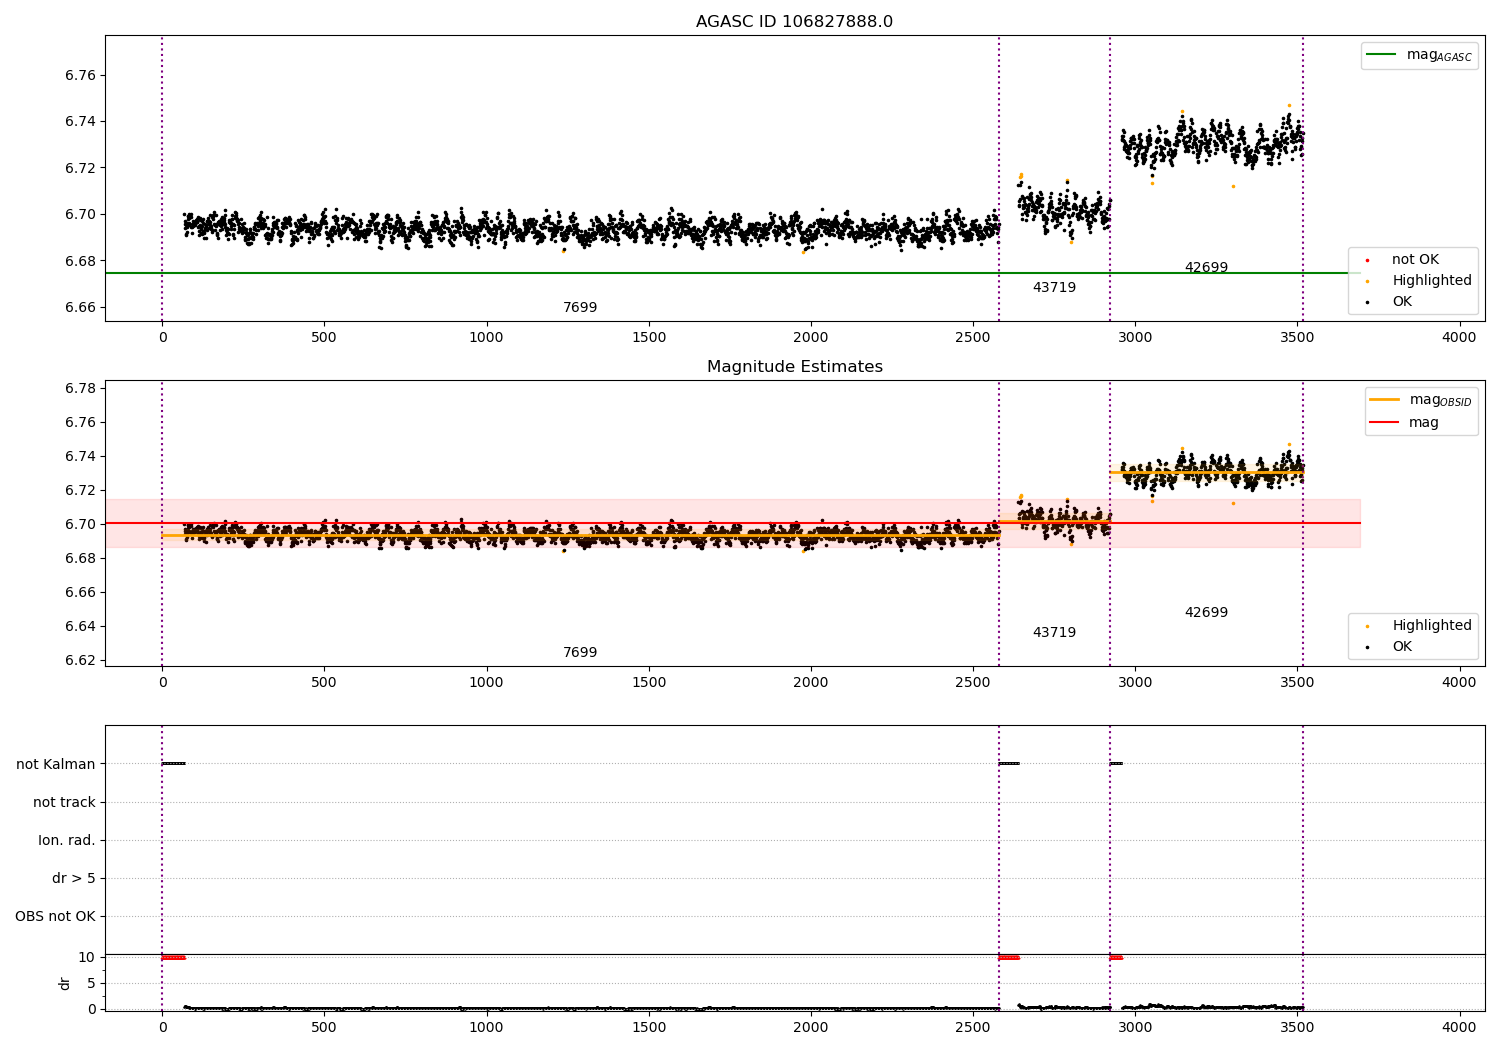Click the 43719 obsid label in top plot
This screenshot has height=1050, width=1500.
point(1054,288)
